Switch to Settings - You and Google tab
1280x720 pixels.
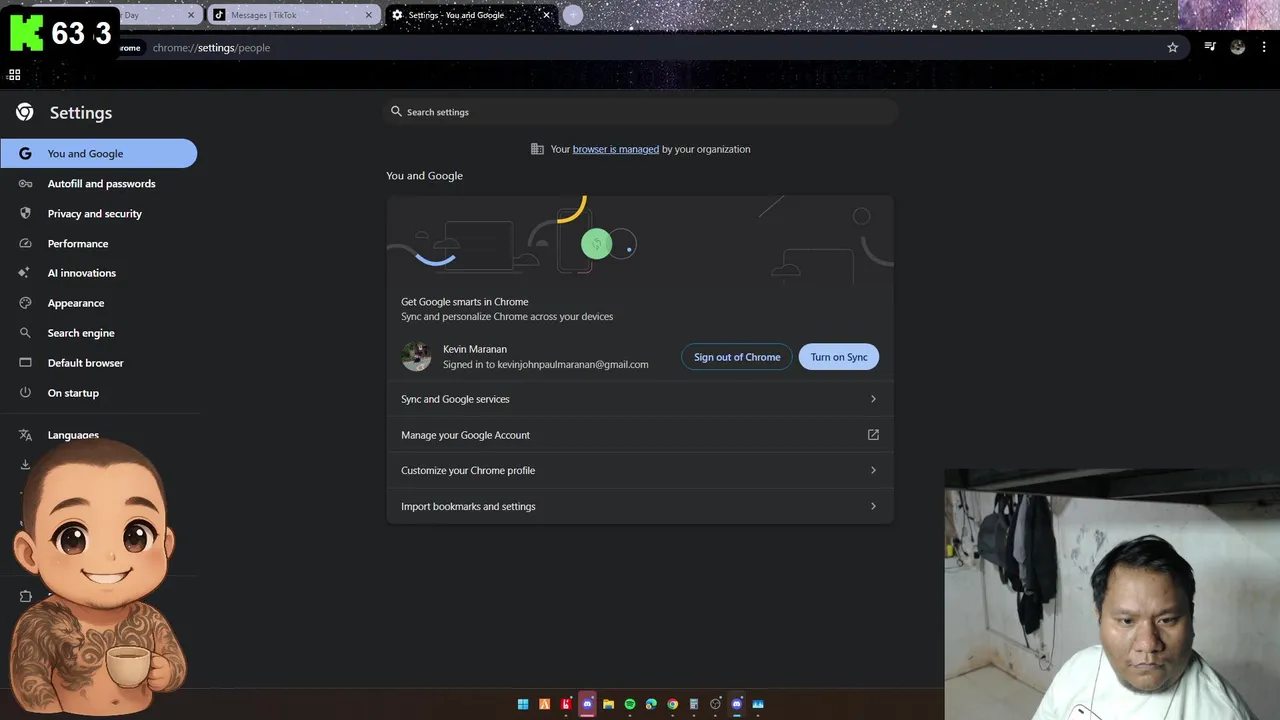(470, 15)
